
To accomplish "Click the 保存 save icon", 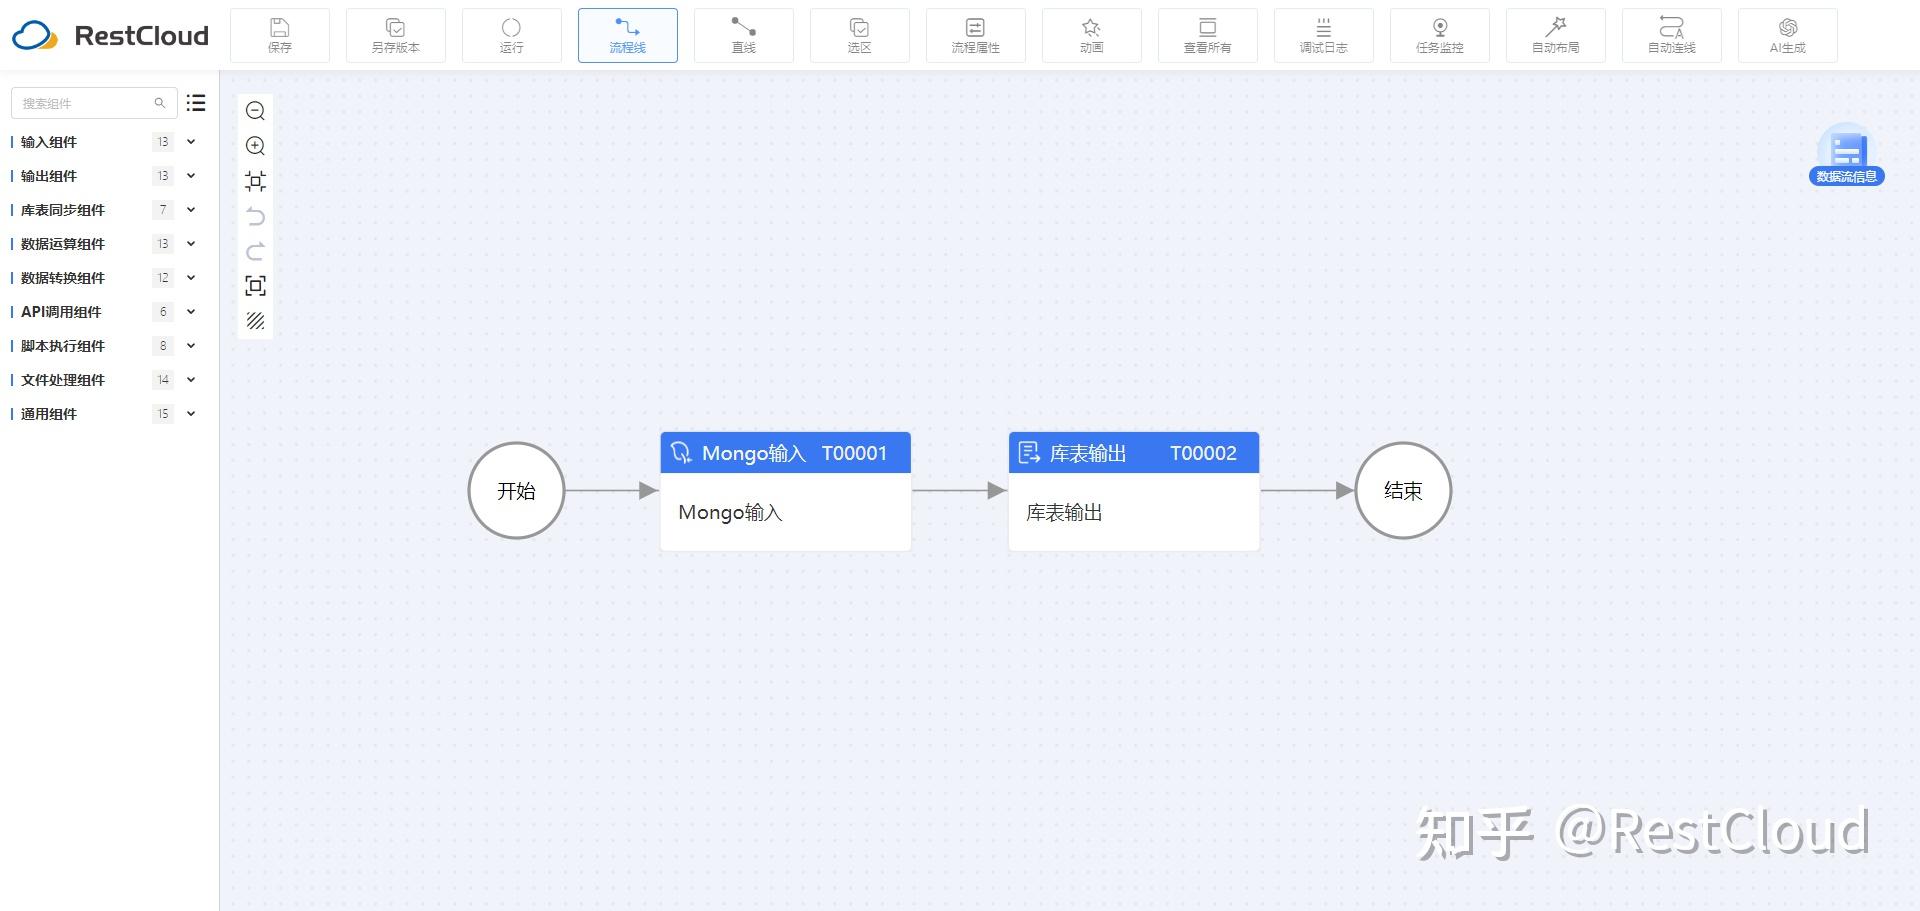I will pyautogui.click(x=280, y=34).
